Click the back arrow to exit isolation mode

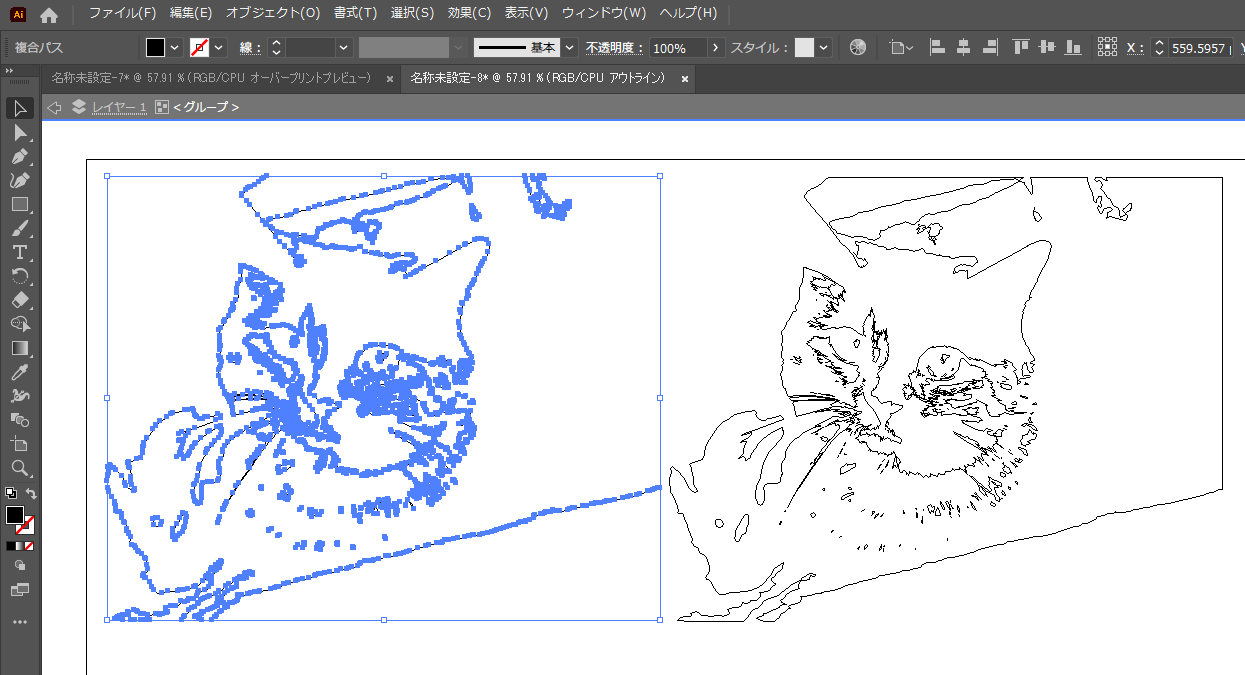[x=55, y=107]
